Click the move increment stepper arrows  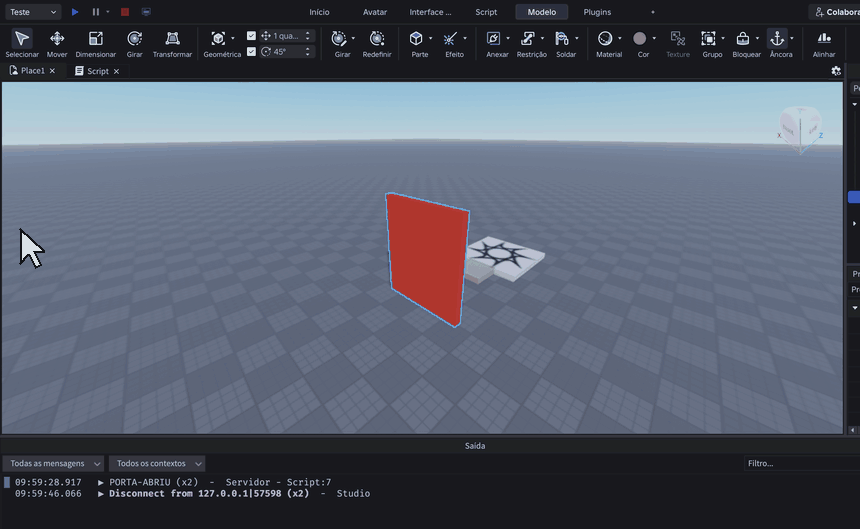[x=308, y=36]
